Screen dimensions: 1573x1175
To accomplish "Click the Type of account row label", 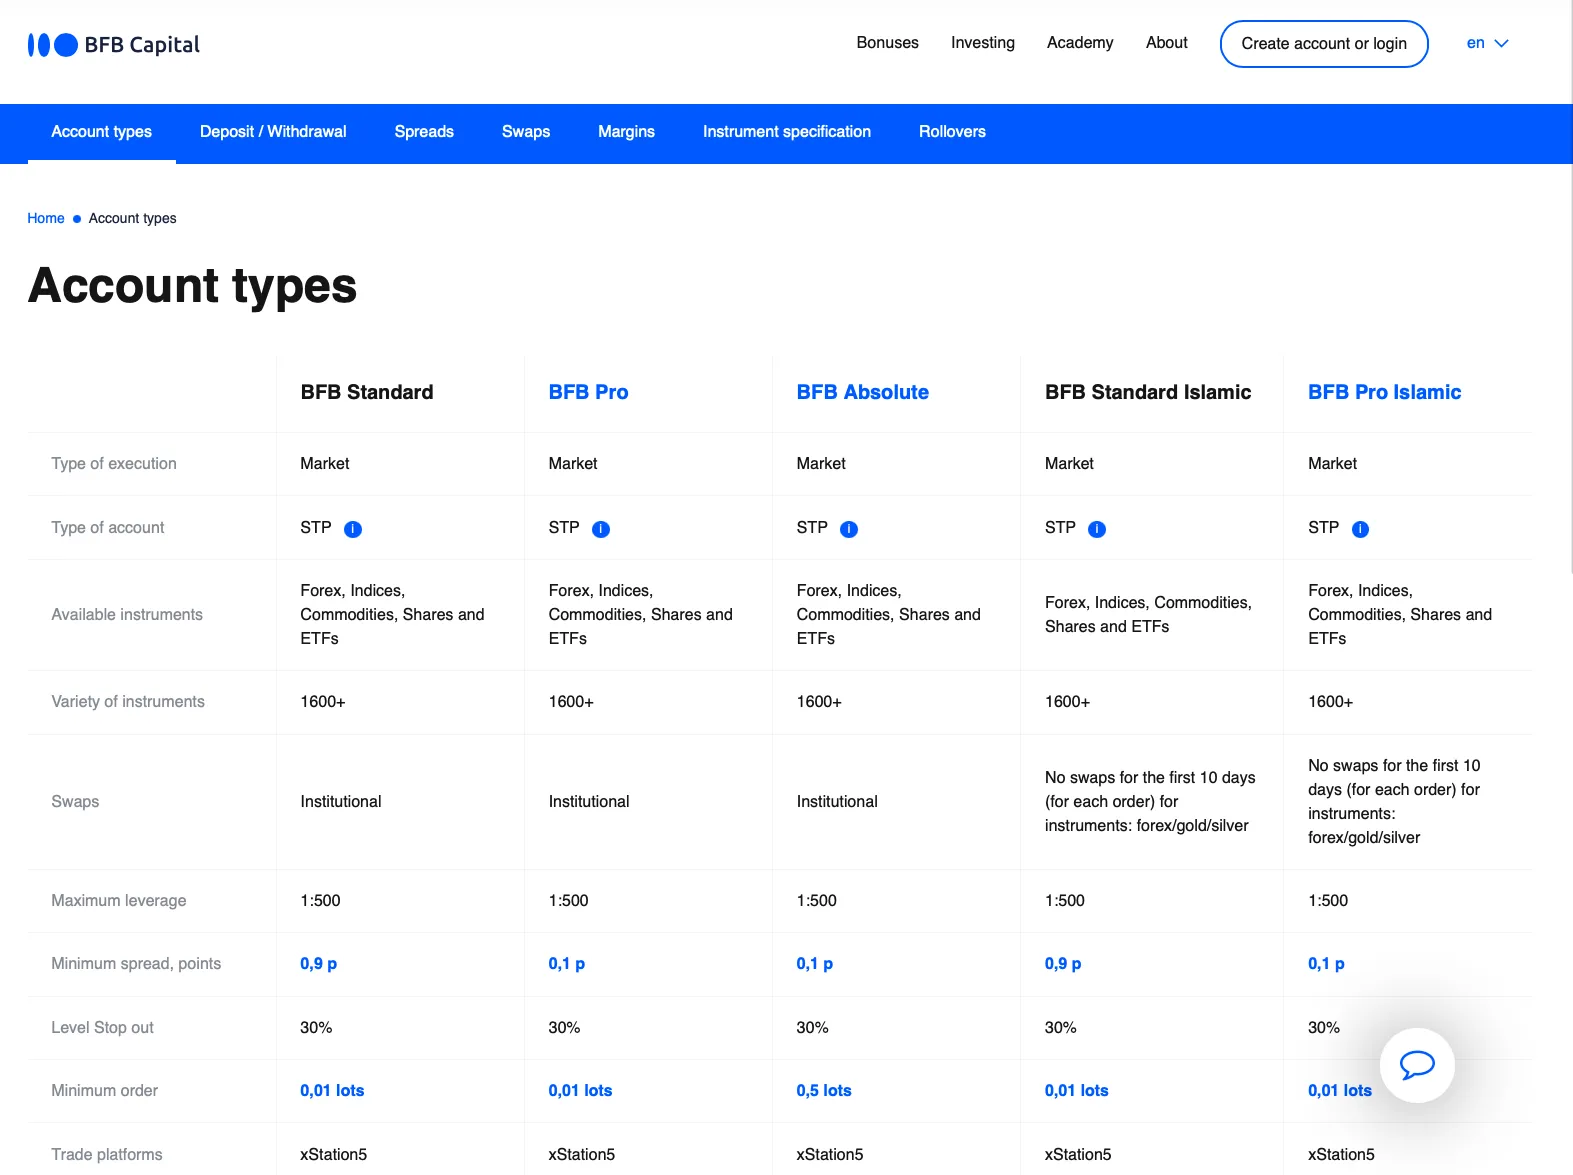I will tap(108, 528).
